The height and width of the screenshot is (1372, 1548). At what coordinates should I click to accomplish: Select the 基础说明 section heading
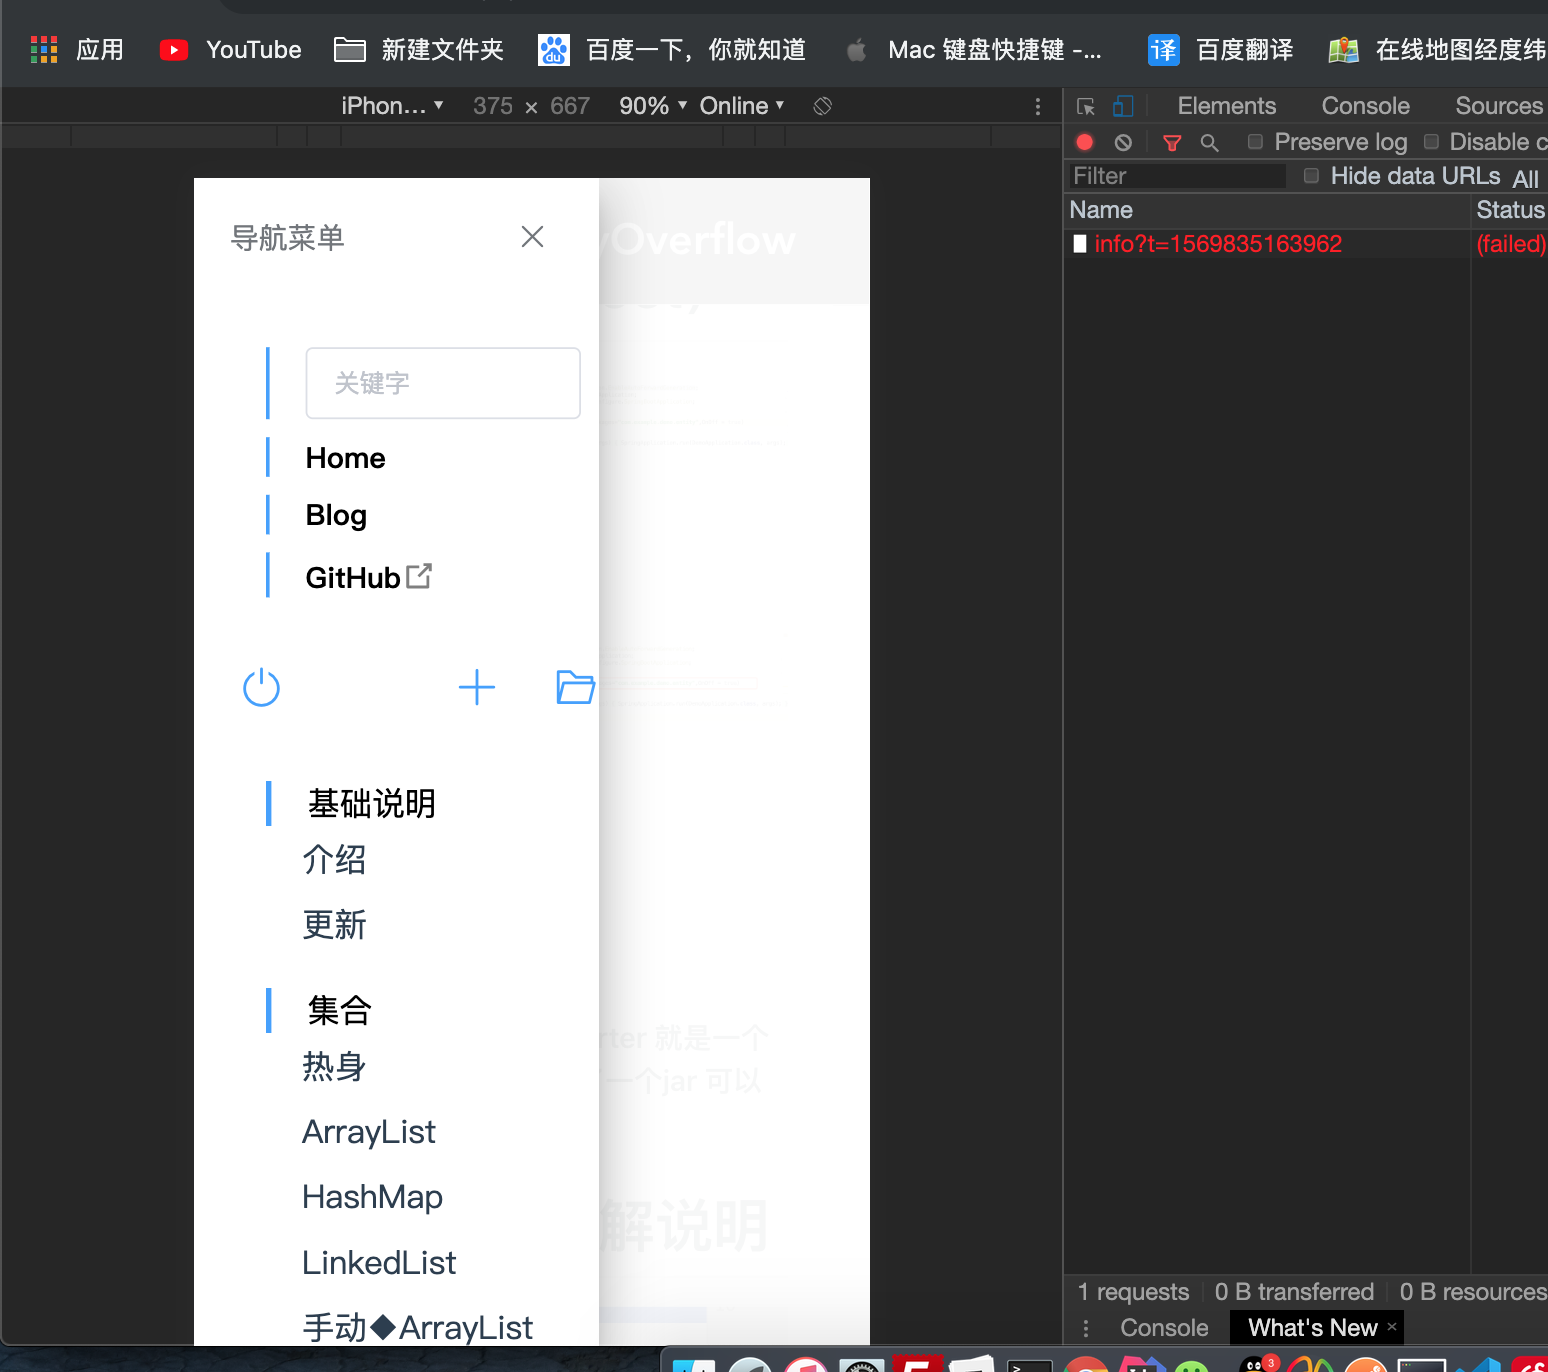click(x=372, y=803)
